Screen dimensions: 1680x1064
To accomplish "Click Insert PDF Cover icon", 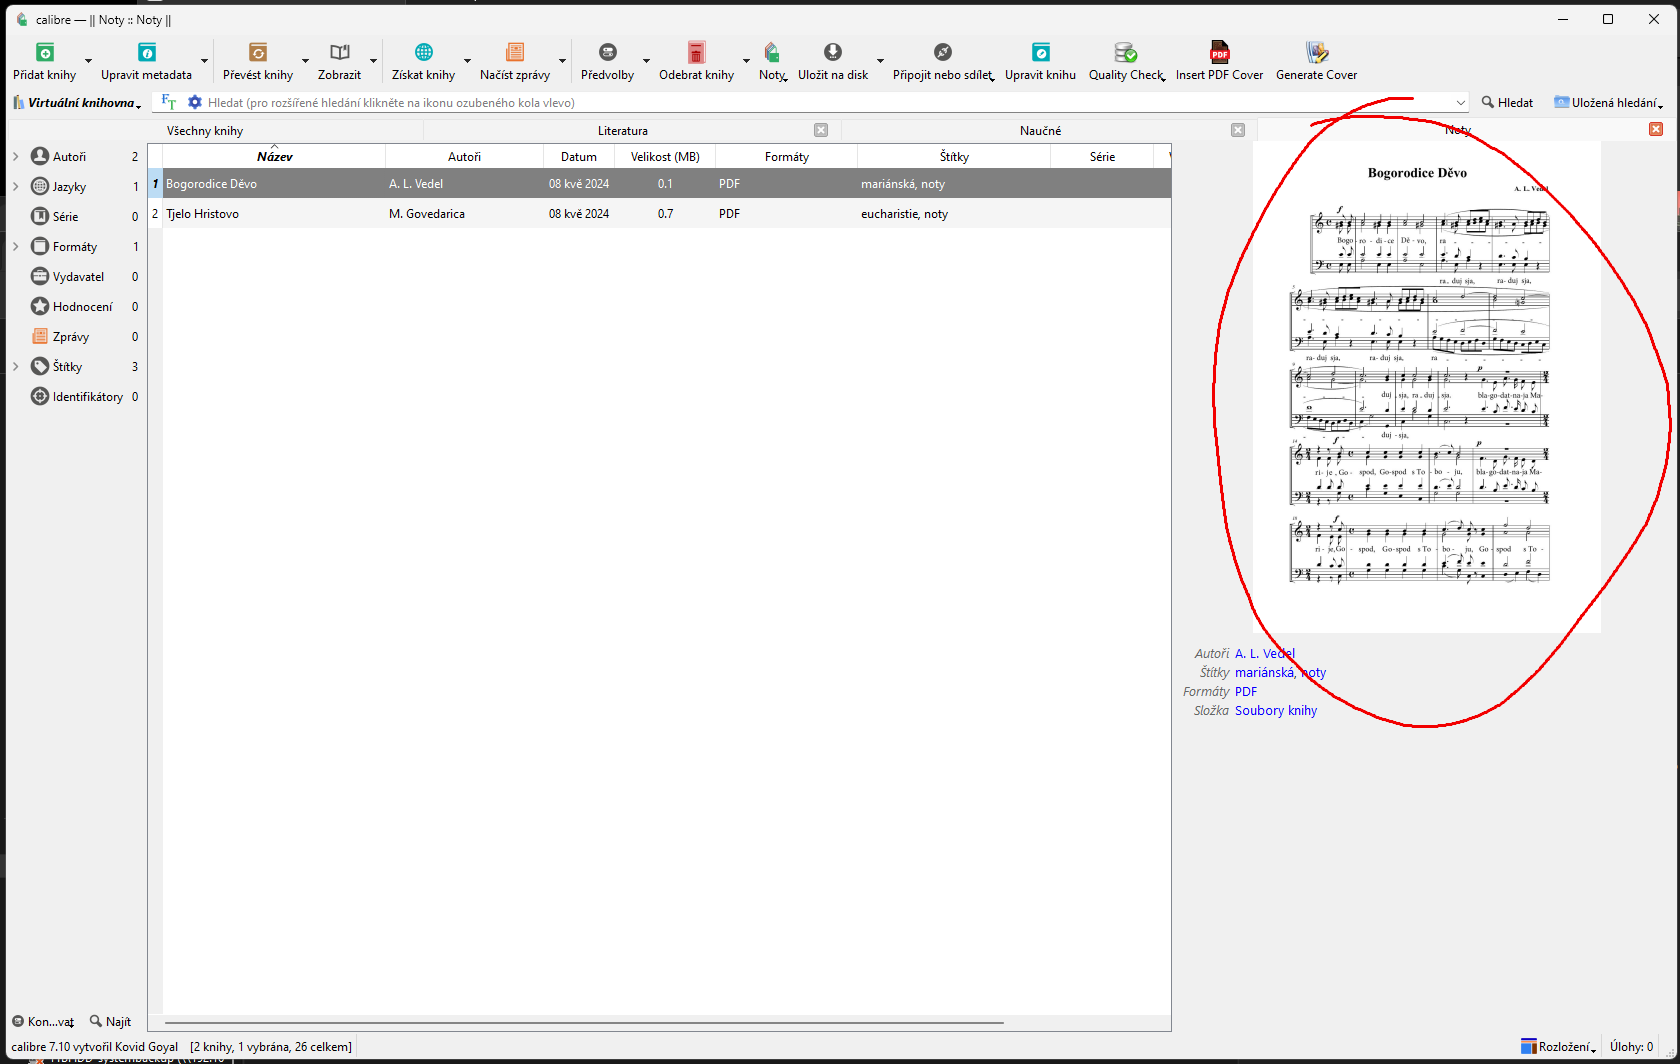I will point(1220,52).
